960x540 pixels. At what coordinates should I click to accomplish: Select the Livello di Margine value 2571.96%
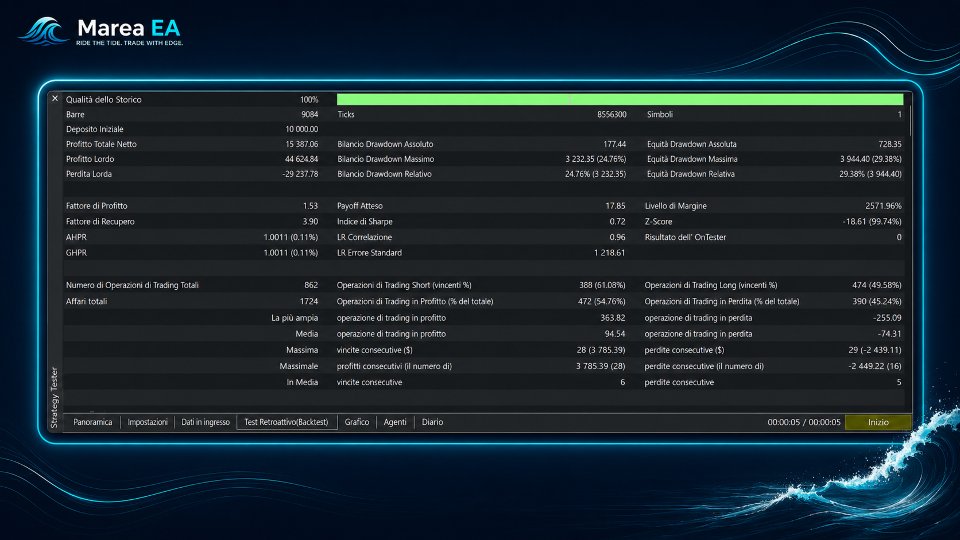click(883, 206)
